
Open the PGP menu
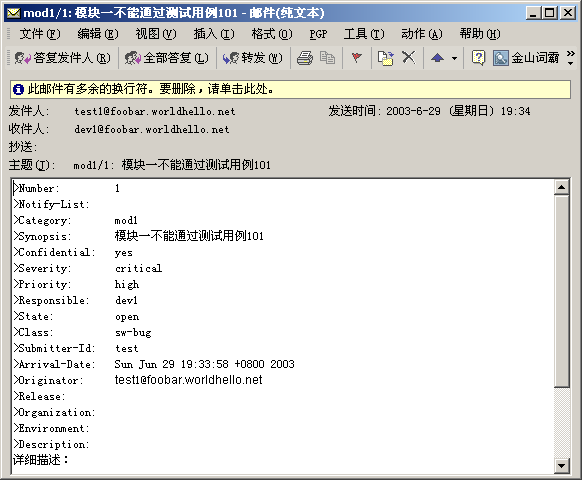click(318, 34)
